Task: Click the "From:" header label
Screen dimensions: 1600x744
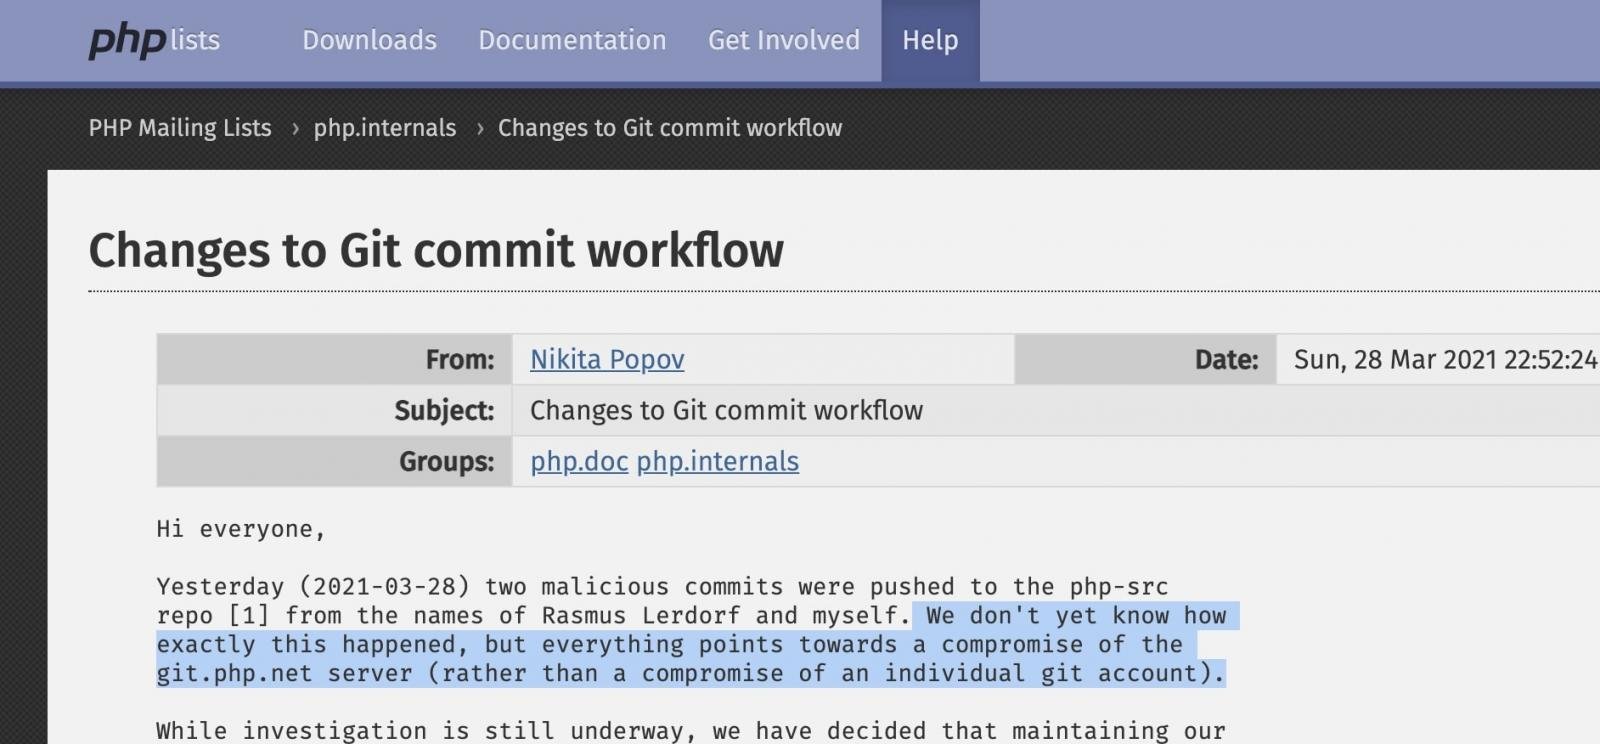Action: pyautogui.click(x=460, y=360)
